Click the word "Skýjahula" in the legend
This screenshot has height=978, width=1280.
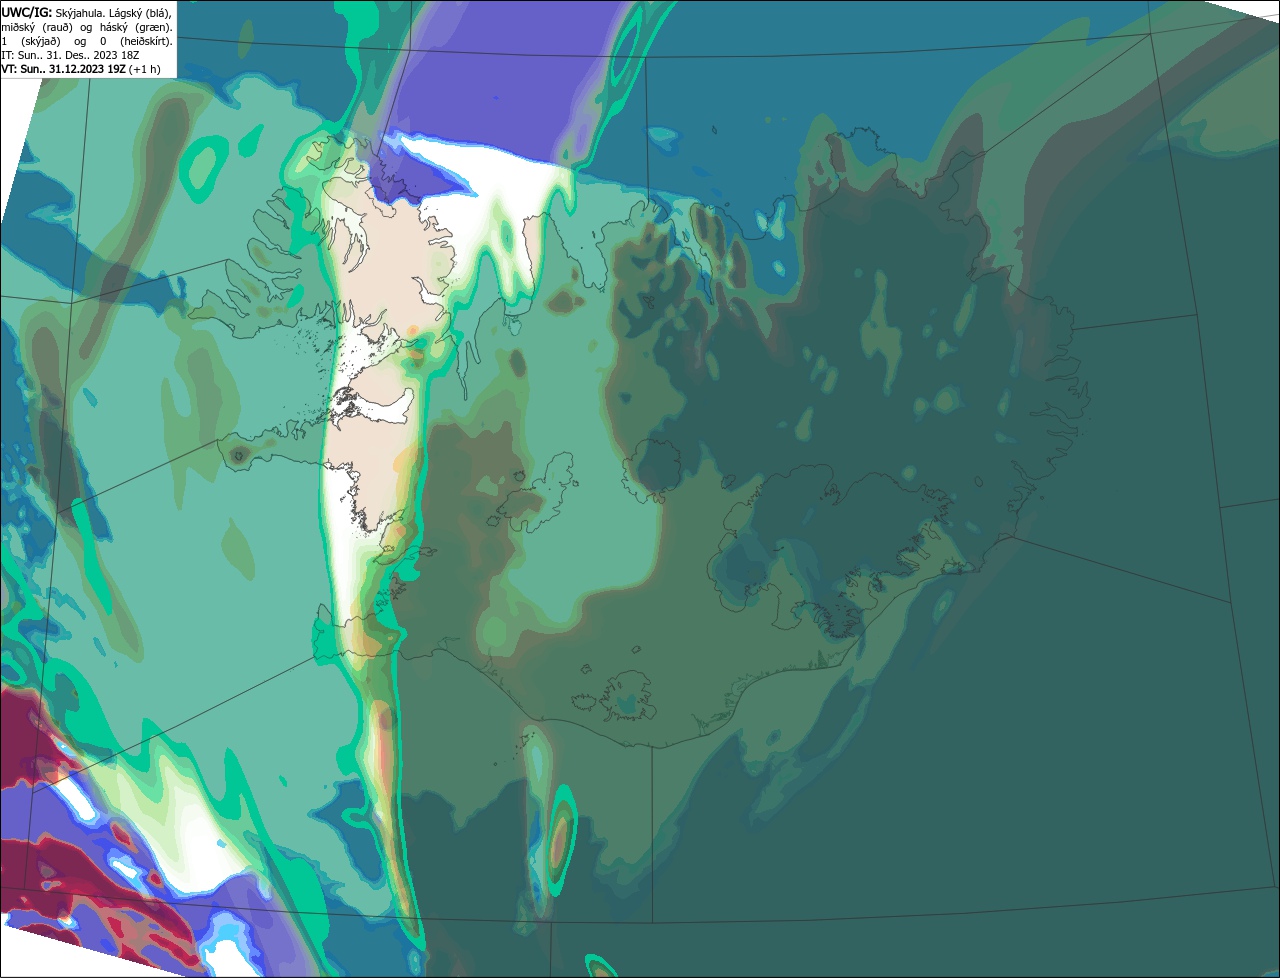[80, 13]
